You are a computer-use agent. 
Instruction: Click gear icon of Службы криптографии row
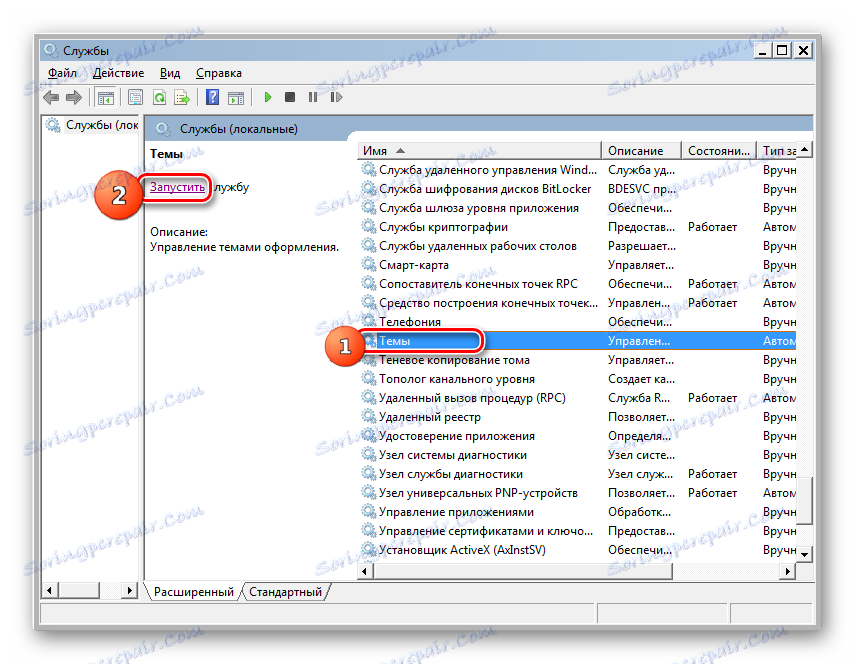point(369,227)
